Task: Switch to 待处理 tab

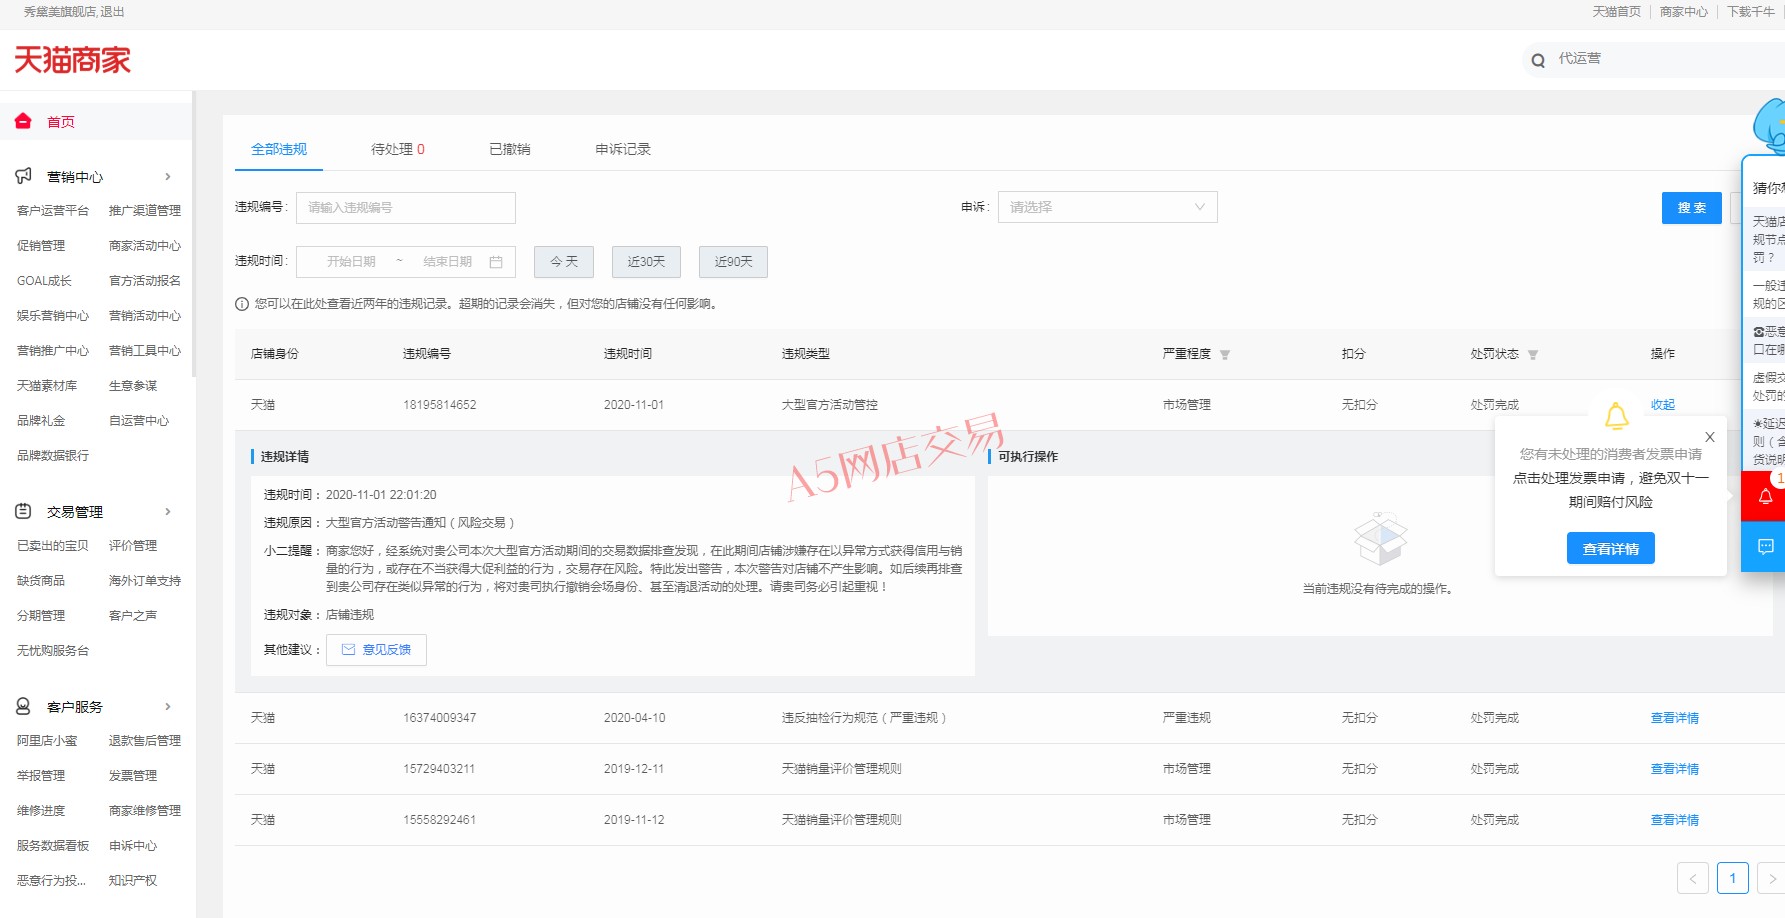Action: [x=398, y=149]
